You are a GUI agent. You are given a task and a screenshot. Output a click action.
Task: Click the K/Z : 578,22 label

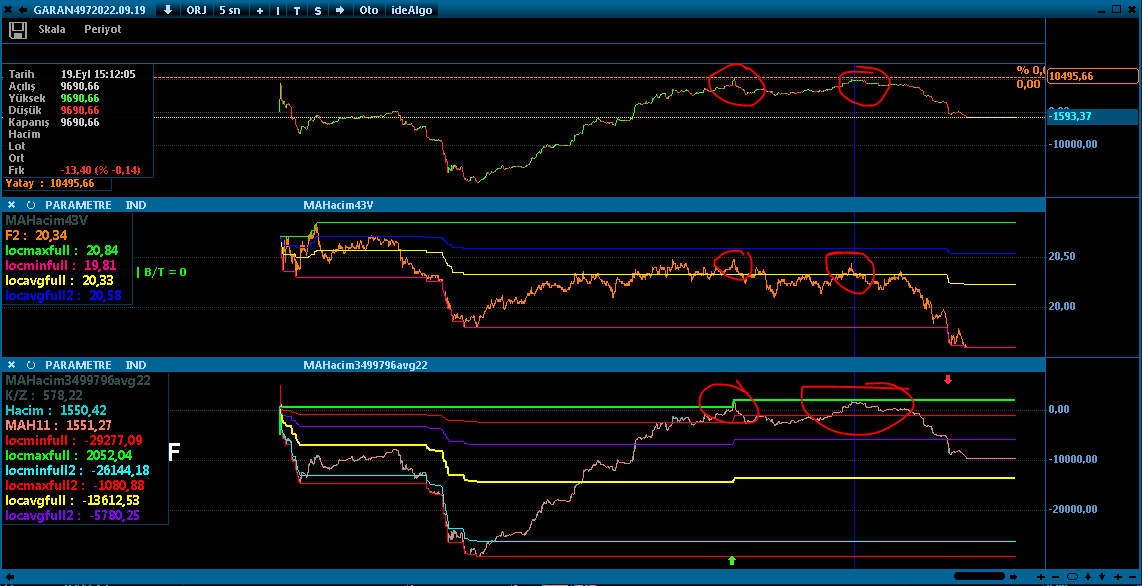pos(43,395)
